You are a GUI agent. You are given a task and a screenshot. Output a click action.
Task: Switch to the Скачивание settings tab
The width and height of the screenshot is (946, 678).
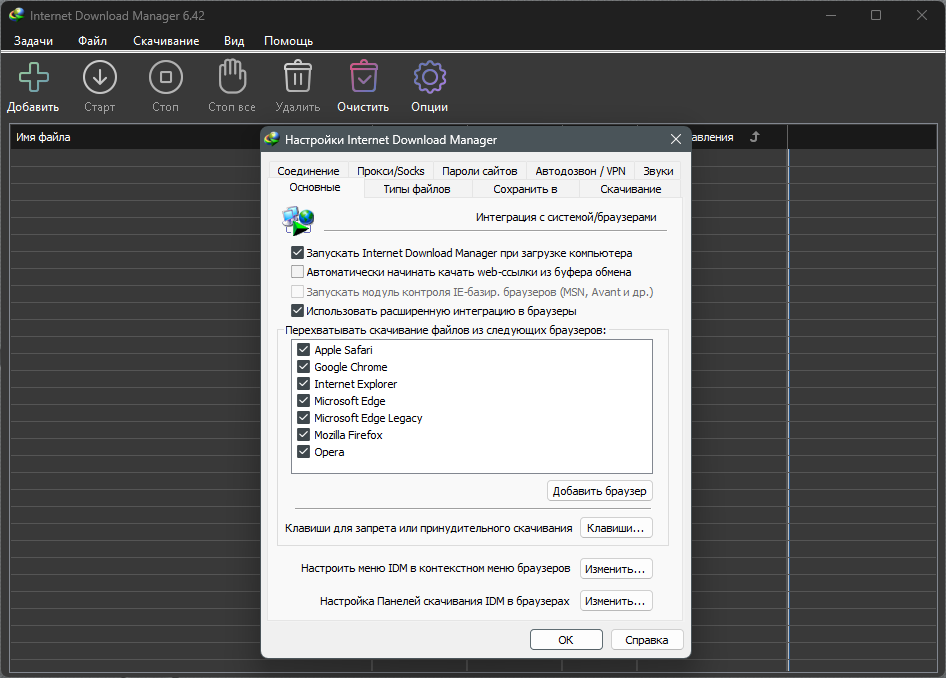[x=630, y=189]
